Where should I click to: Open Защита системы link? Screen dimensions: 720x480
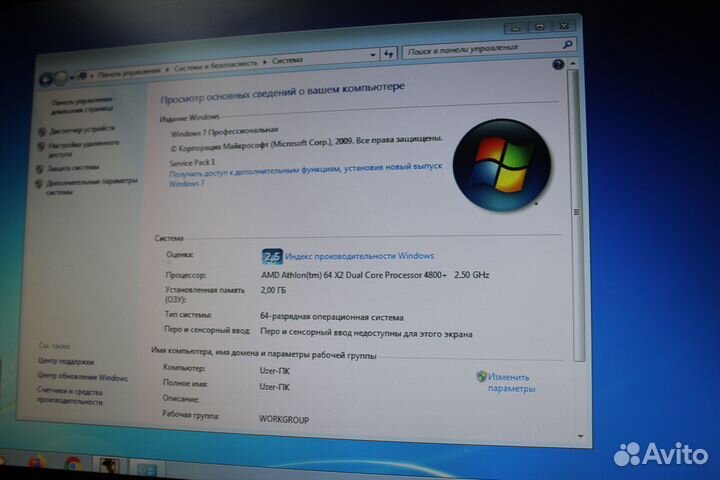(x=73, y=168)
